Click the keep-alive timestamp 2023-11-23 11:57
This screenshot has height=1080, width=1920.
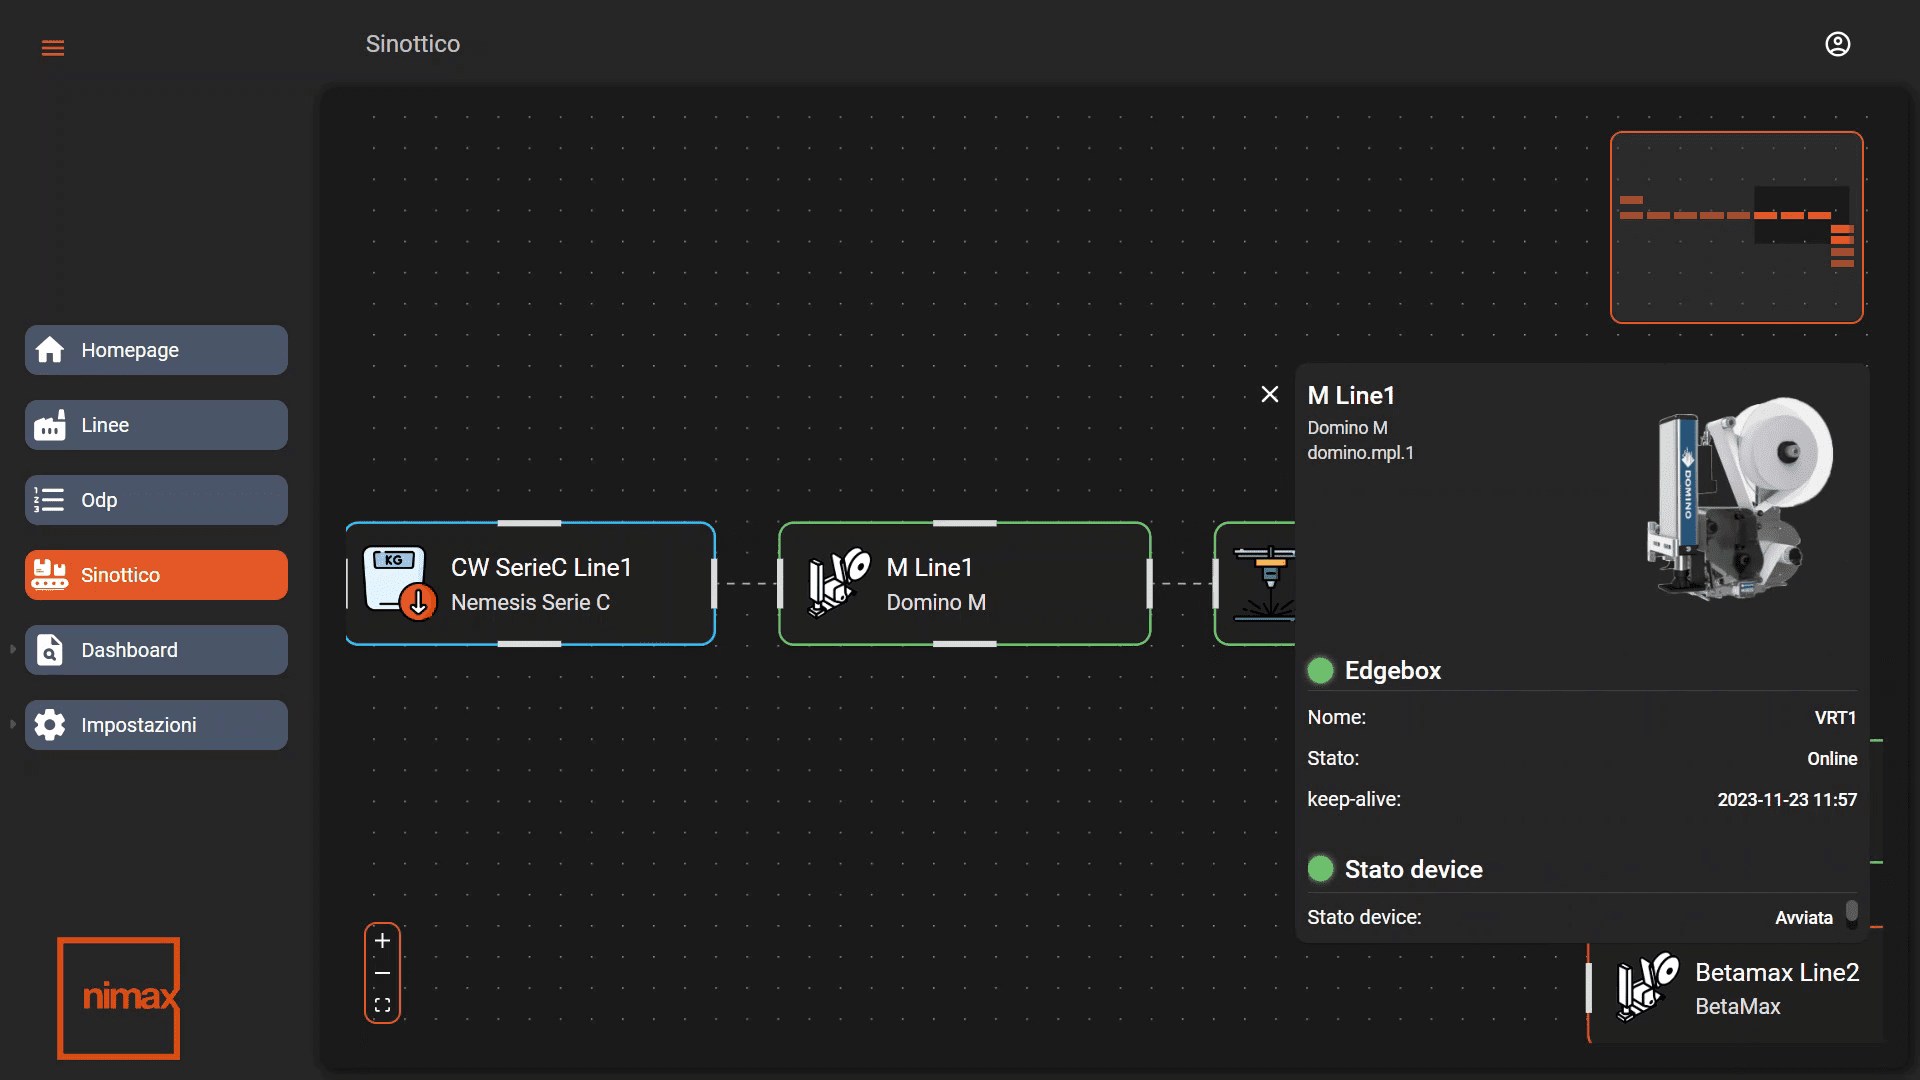tap(1787, 800)
